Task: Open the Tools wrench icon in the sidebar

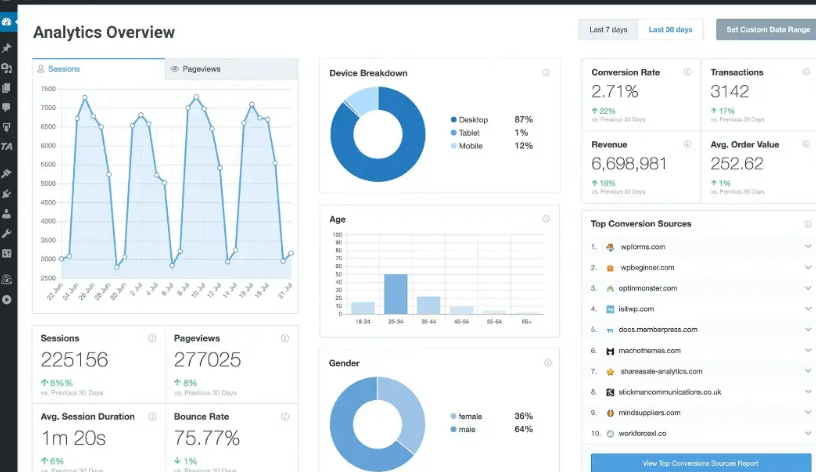Action: coord(7,234)
